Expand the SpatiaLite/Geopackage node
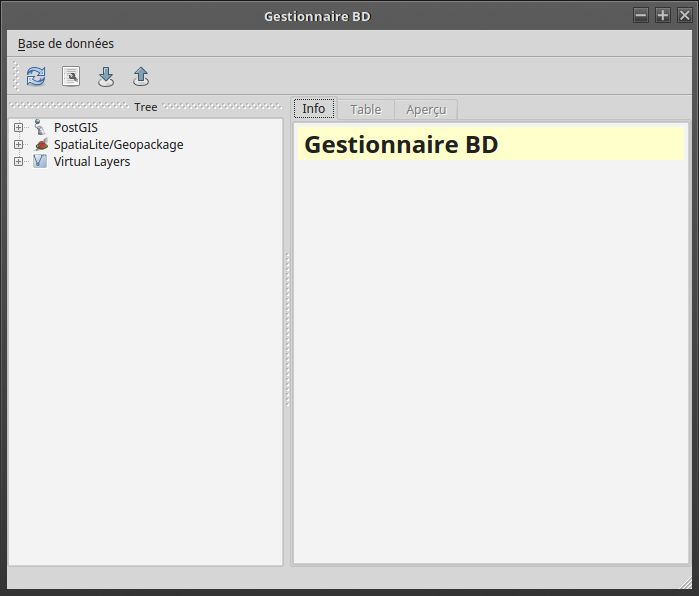This screenshot has width=699, height=596. click(18, 144)
